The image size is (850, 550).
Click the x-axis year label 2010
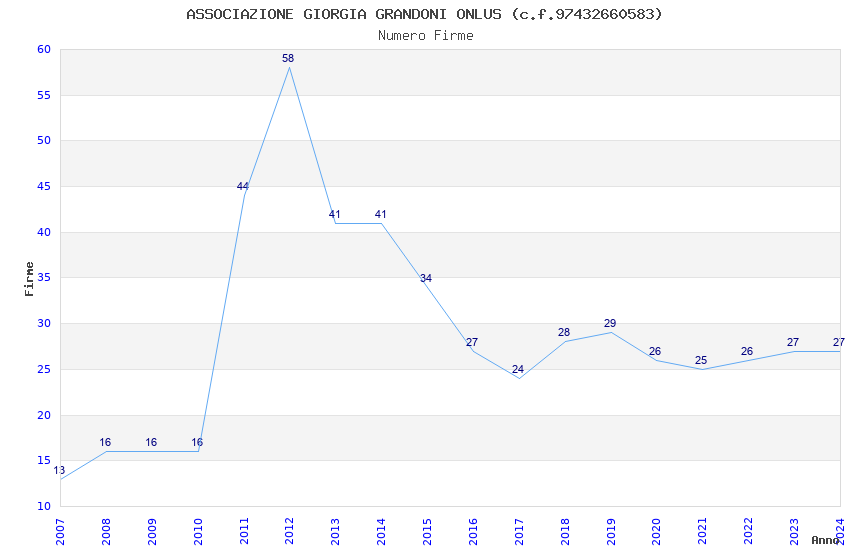pos(197,531)
